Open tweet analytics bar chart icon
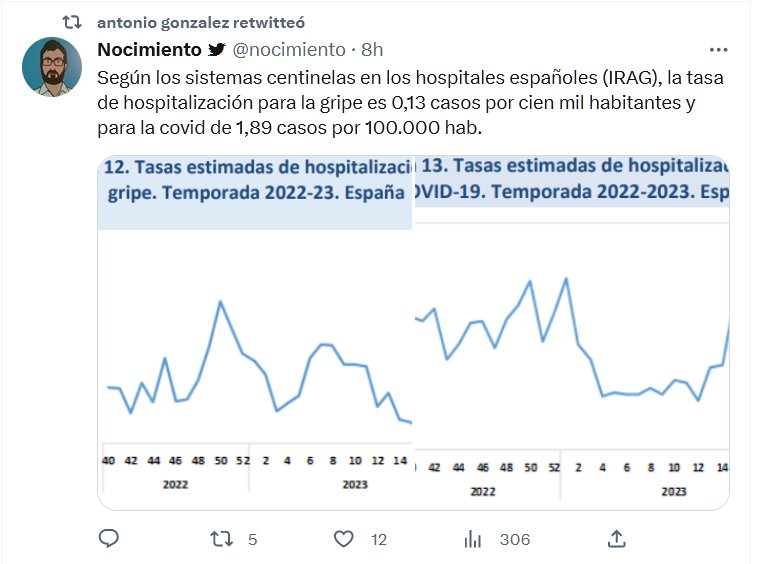770x564 pixels. tap(473, 539)
